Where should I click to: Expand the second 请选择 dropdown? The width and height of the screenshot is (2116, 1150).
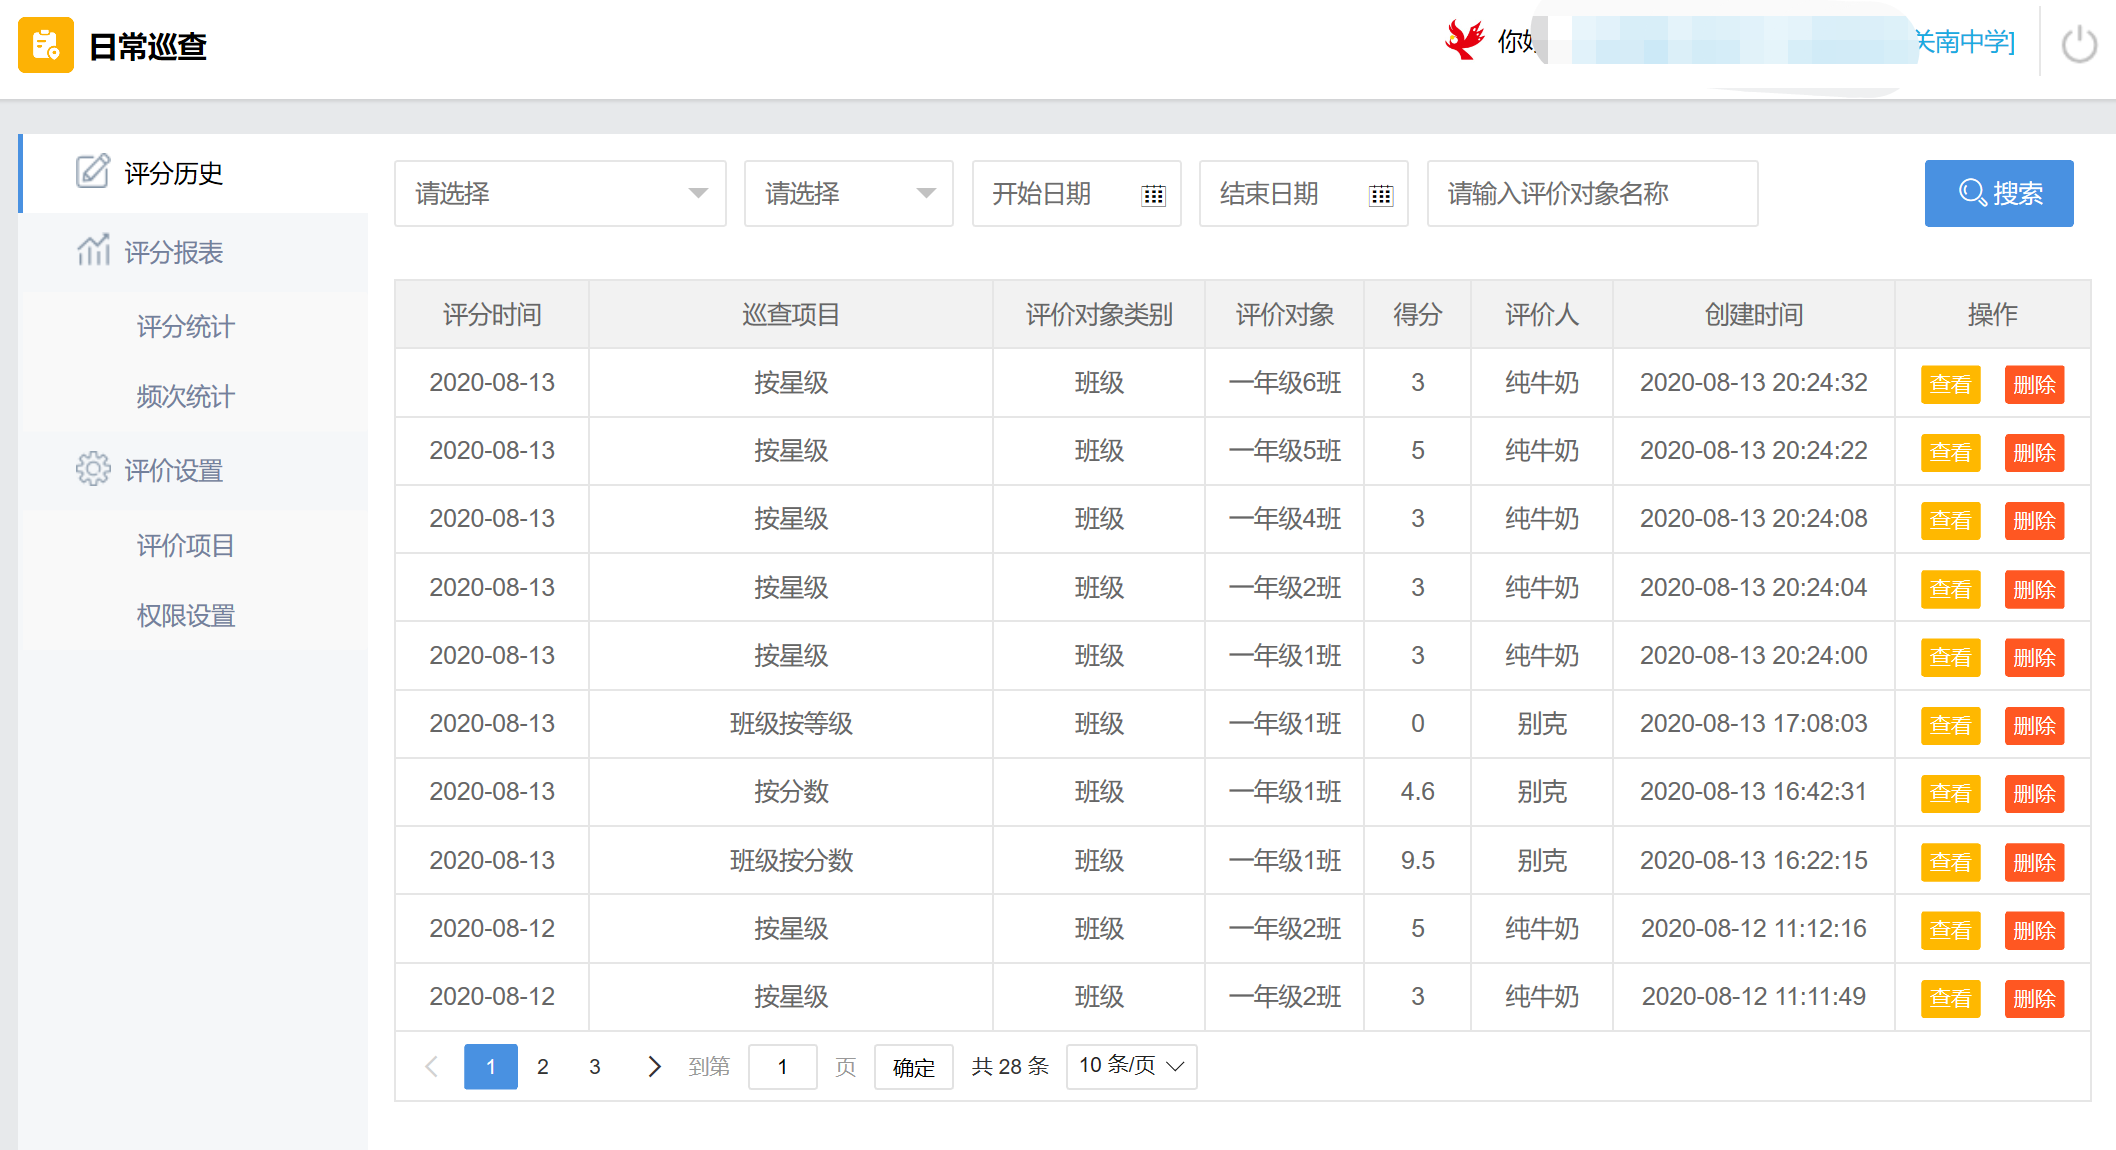click(848, 193)
